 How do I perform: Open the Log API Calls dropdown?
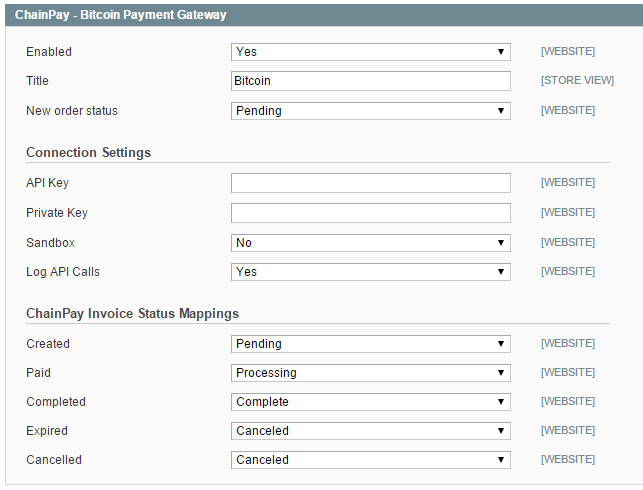click(371, 272)
